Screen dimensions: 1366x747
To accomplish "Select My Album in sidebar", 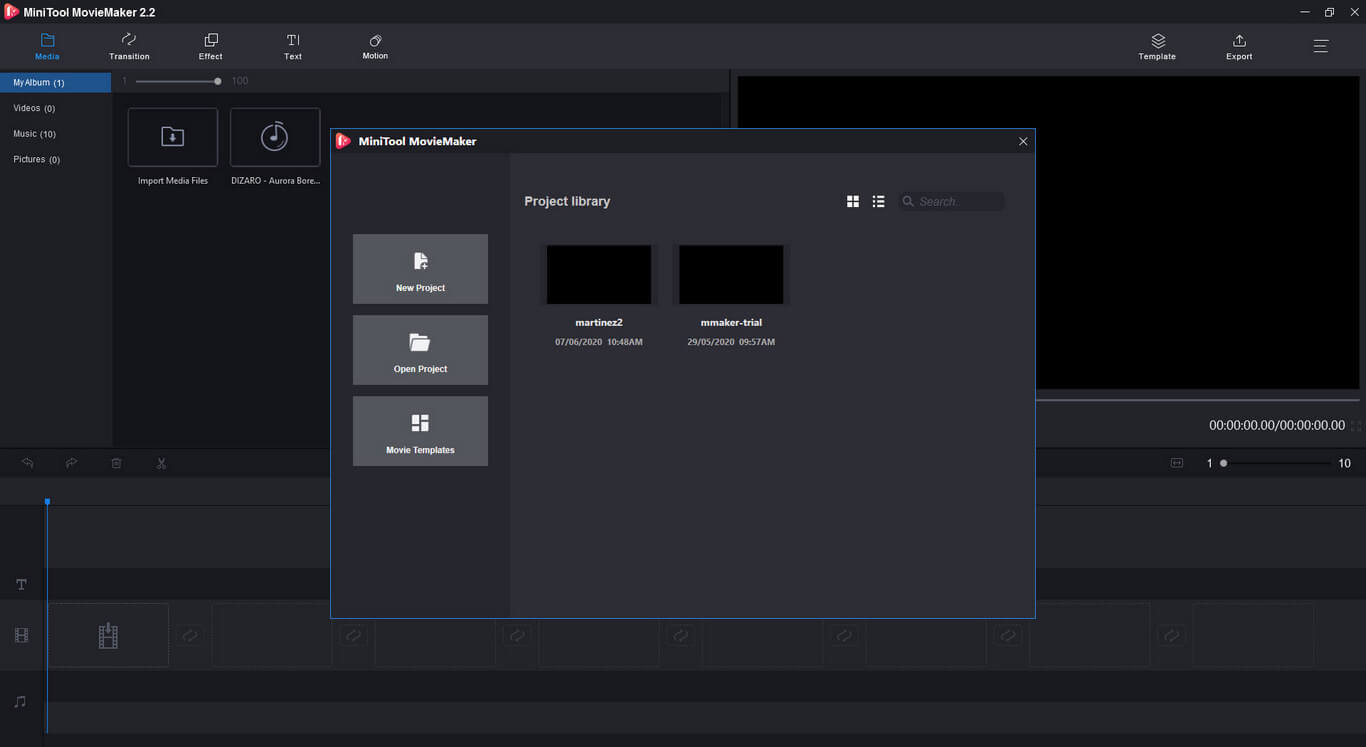I will point(55,83).
